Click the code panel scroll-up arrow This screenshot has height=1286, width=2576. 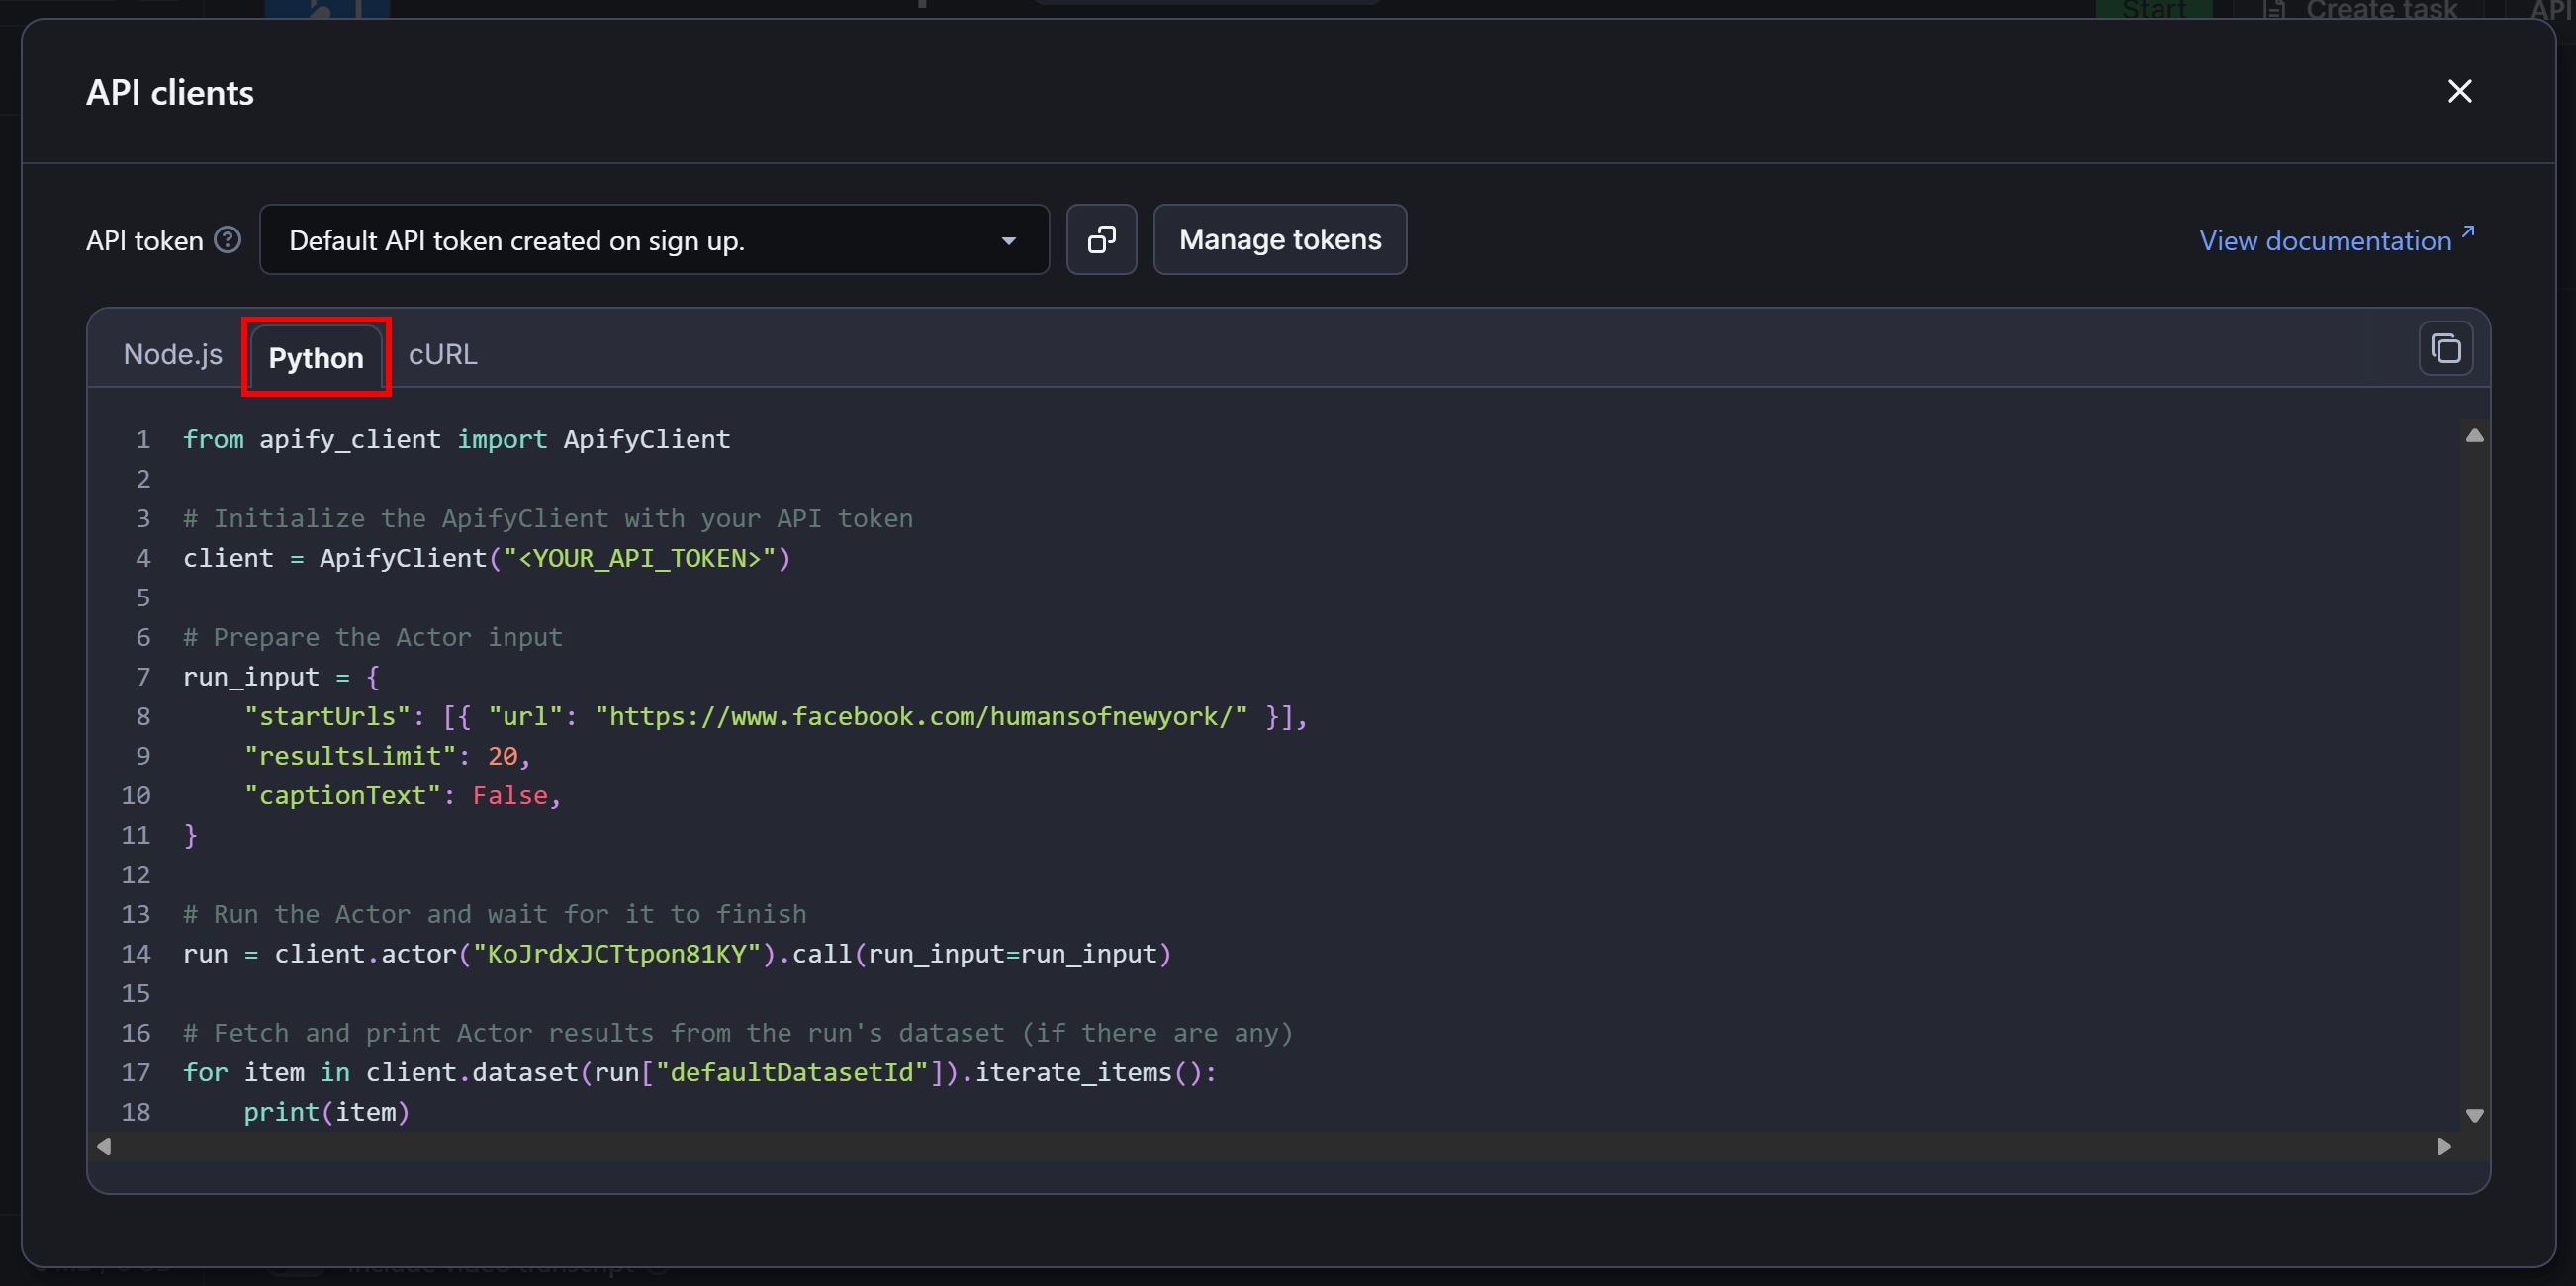tap(2475, 434)
